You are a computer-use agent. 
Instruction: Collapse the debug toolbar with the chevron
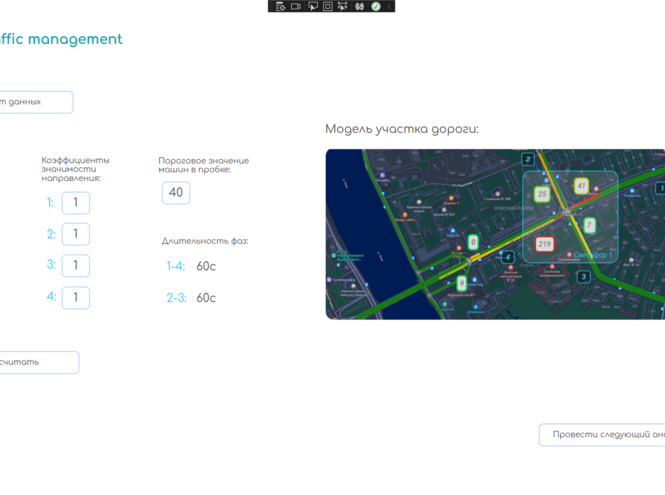(389, 6)
